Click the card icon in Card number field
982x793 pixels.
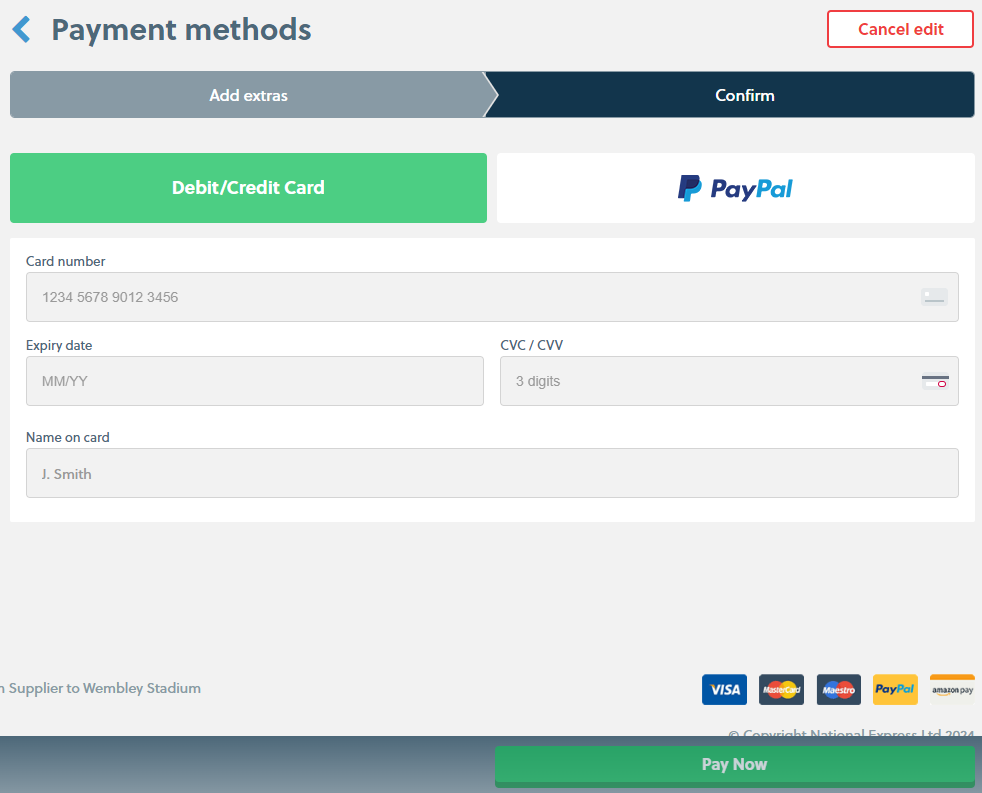(934, 297)
